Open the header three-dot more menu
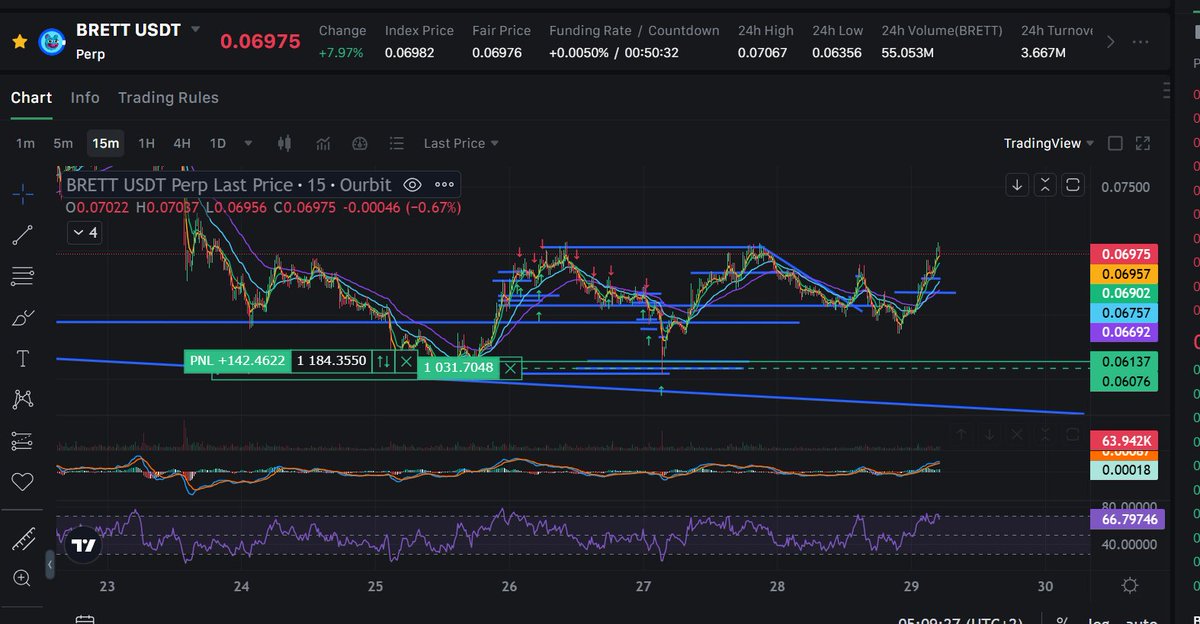 point(1140,42)
